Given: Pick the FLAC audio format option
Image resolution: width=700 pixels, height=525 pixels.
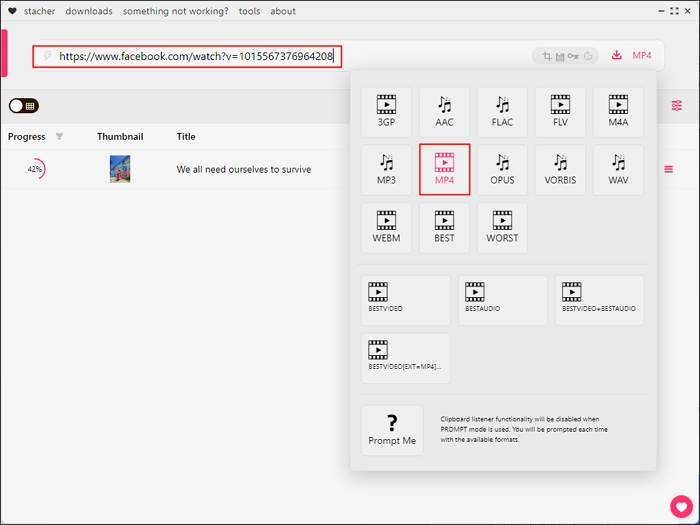Looking at the screenshot, I should [x=502, y=112].
